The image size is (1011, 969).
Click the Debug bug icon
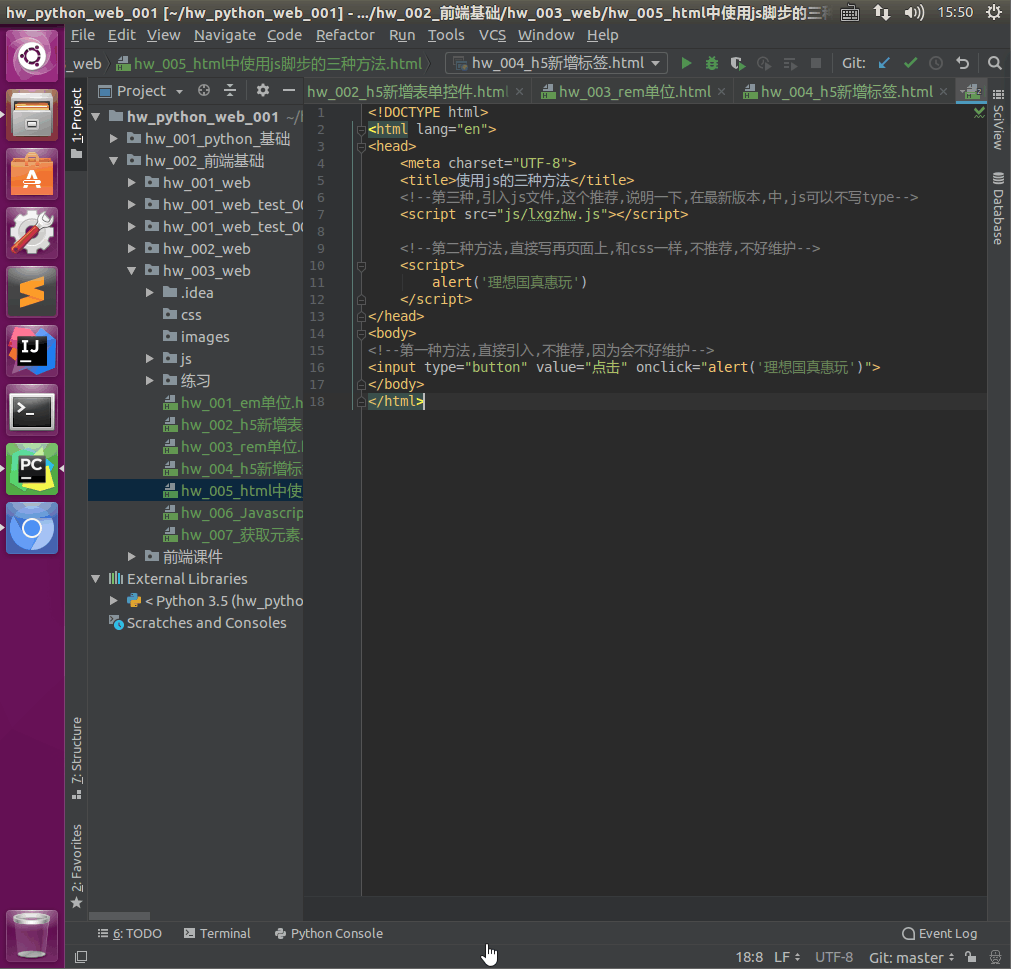(x=712, y=63)
